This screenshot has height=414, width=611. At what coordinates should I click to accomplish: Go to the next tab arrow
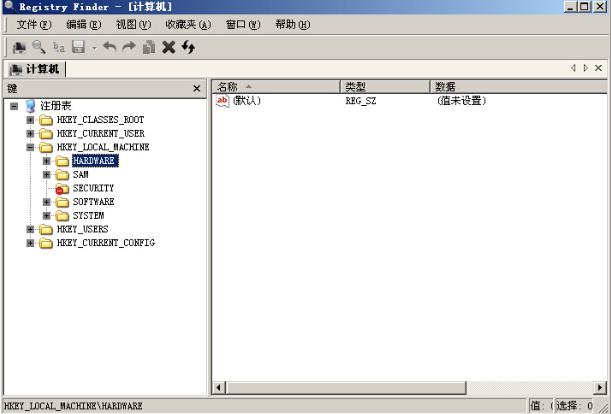coord(585,68)
